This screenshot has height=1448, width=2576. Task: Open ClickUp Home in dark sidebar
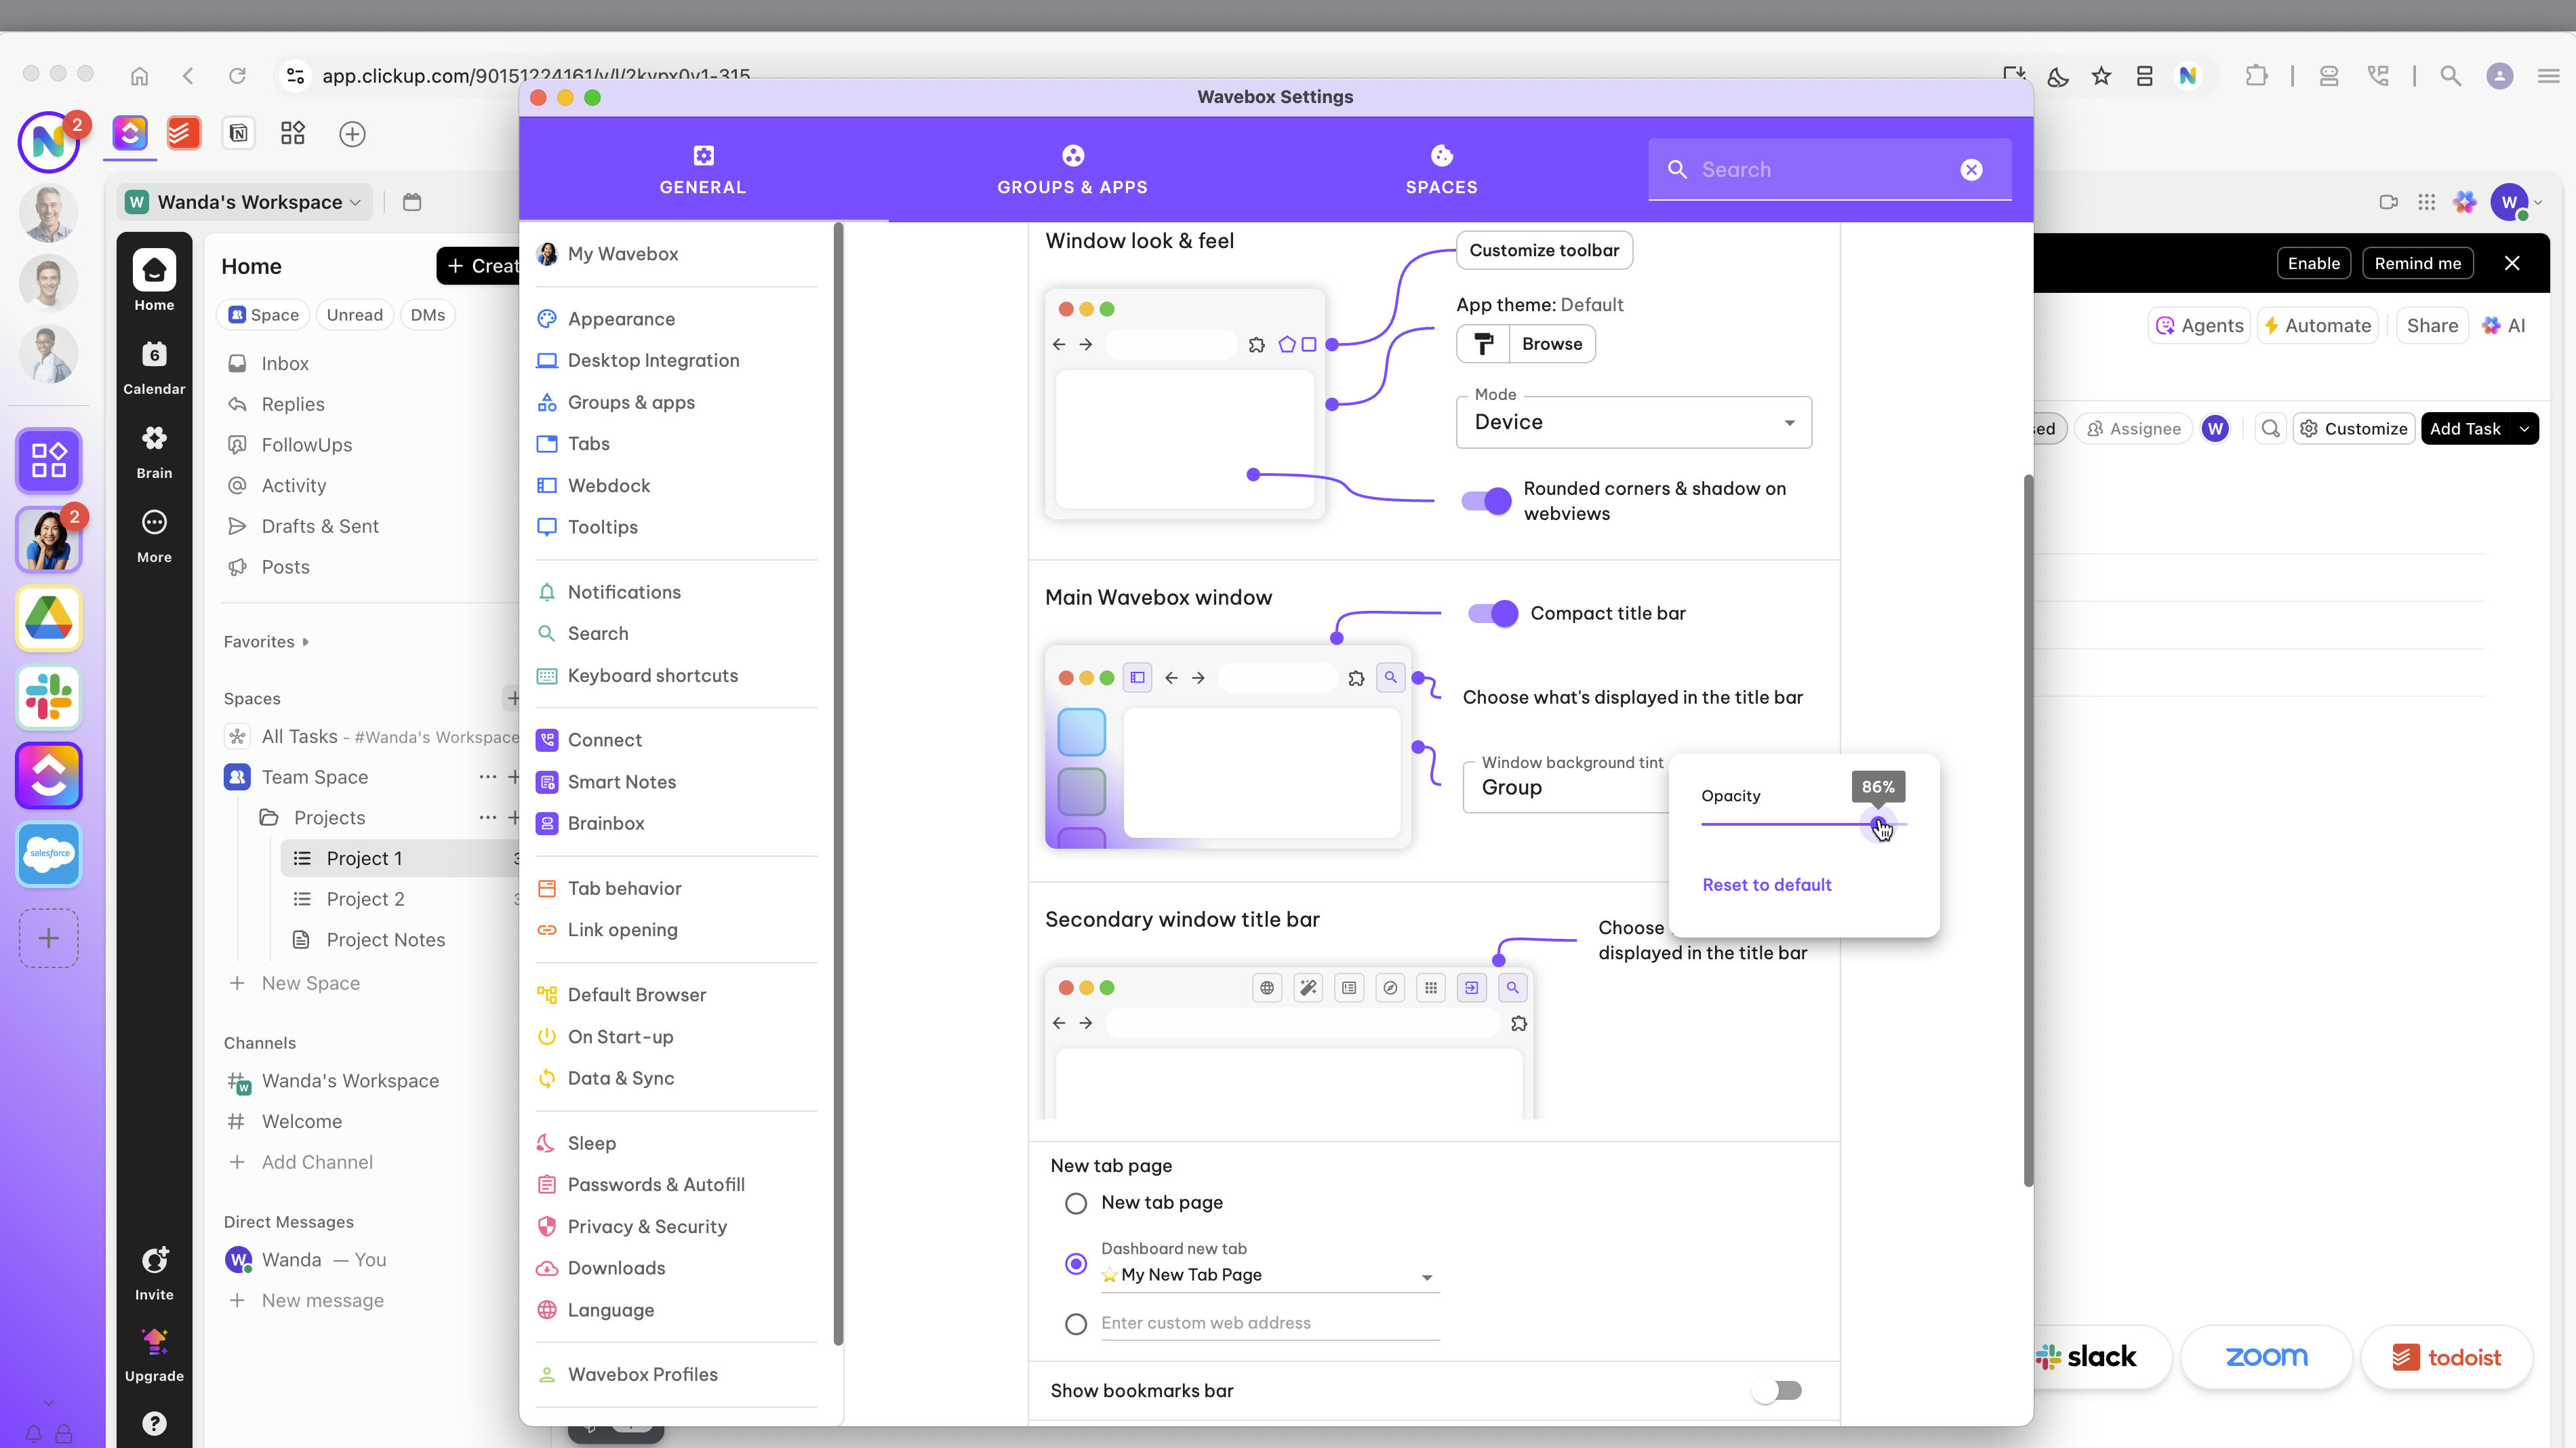pyautogui.click(x=154, y=280)
